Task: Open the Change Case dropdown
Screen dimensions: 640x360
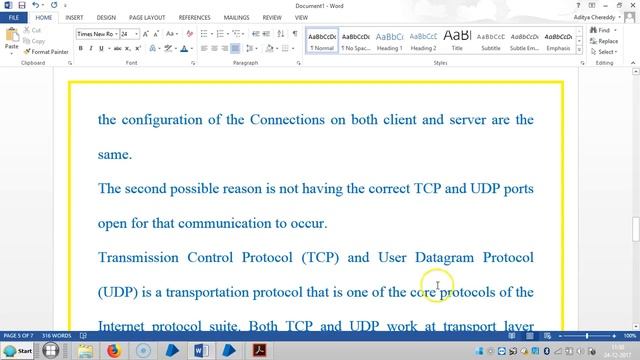Action: (172, 34)
